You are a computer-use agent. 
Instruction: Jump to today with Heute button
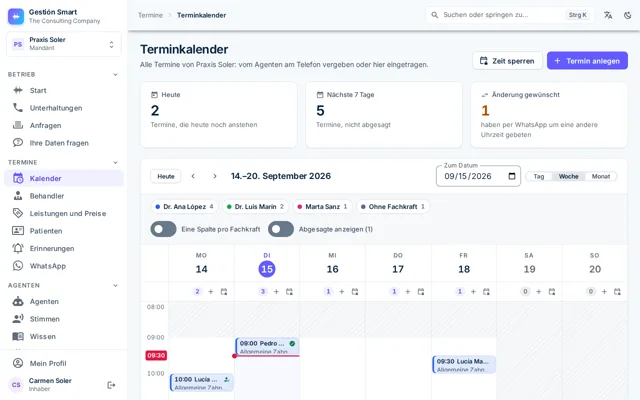166,176
